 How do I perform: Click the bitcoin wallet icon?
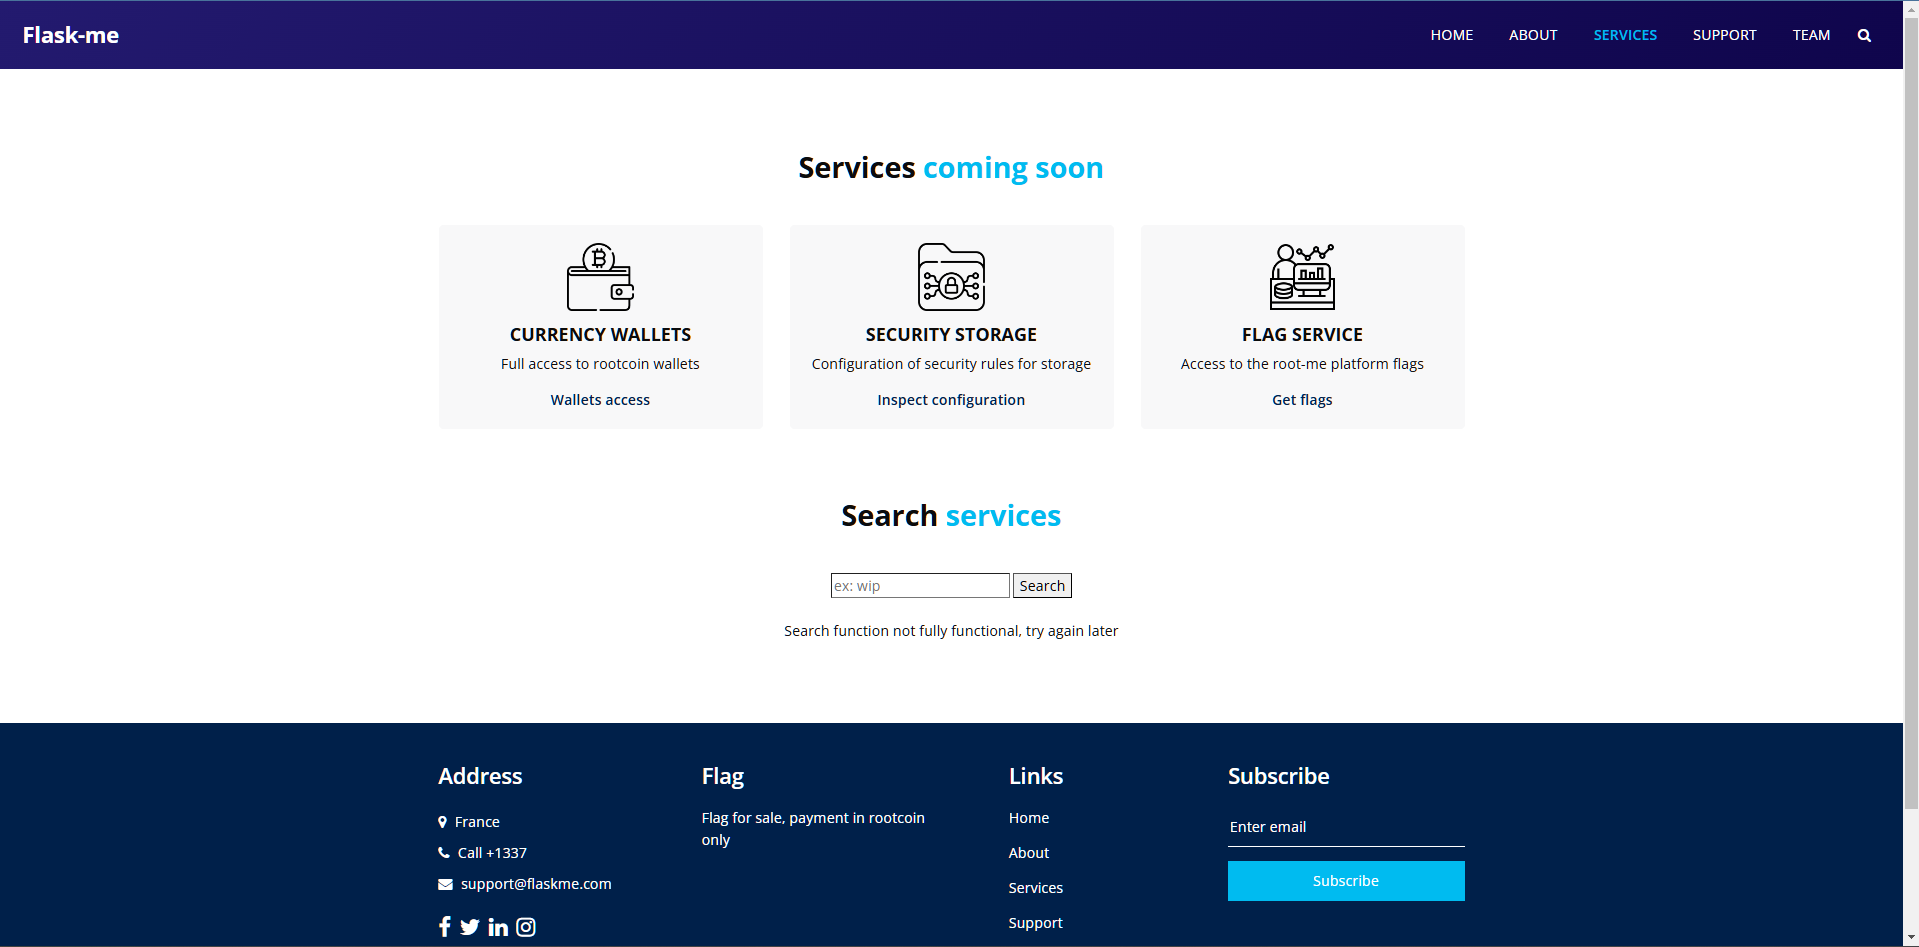tap(600, 277)
